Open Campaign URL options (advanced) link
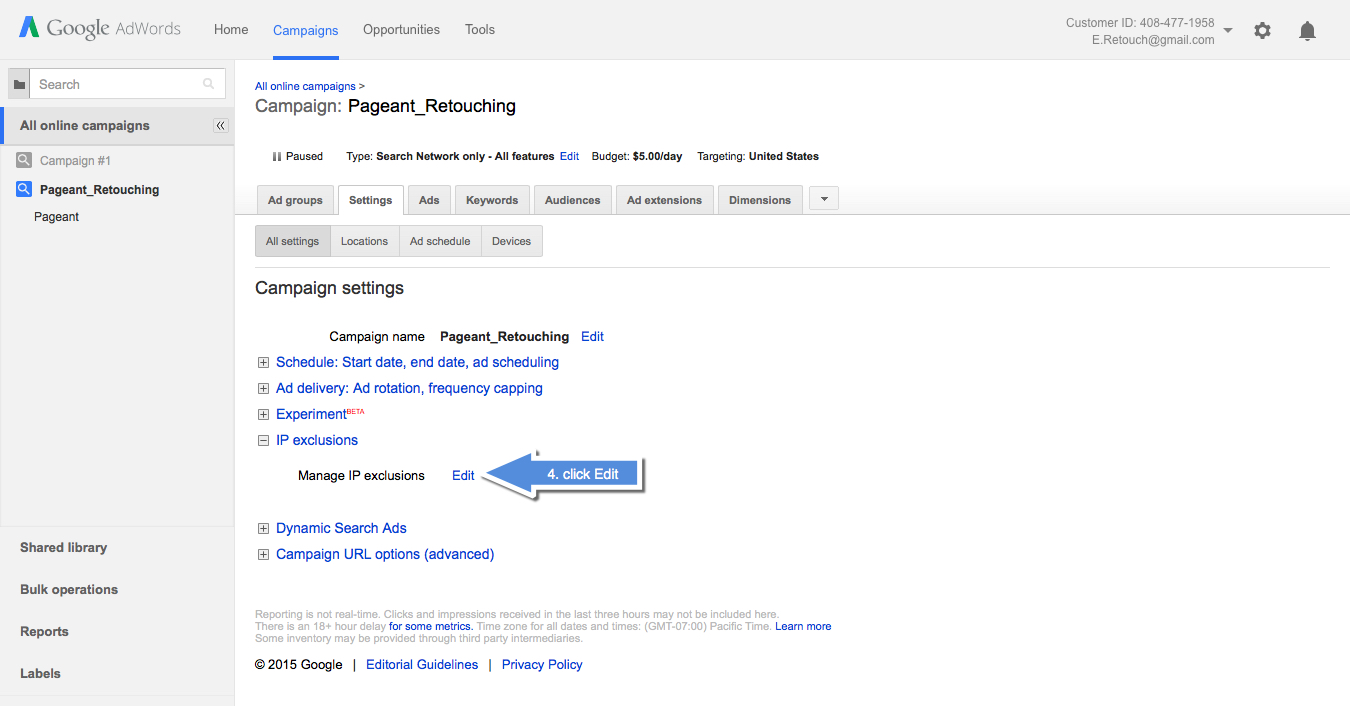 [x=385, y=554]
